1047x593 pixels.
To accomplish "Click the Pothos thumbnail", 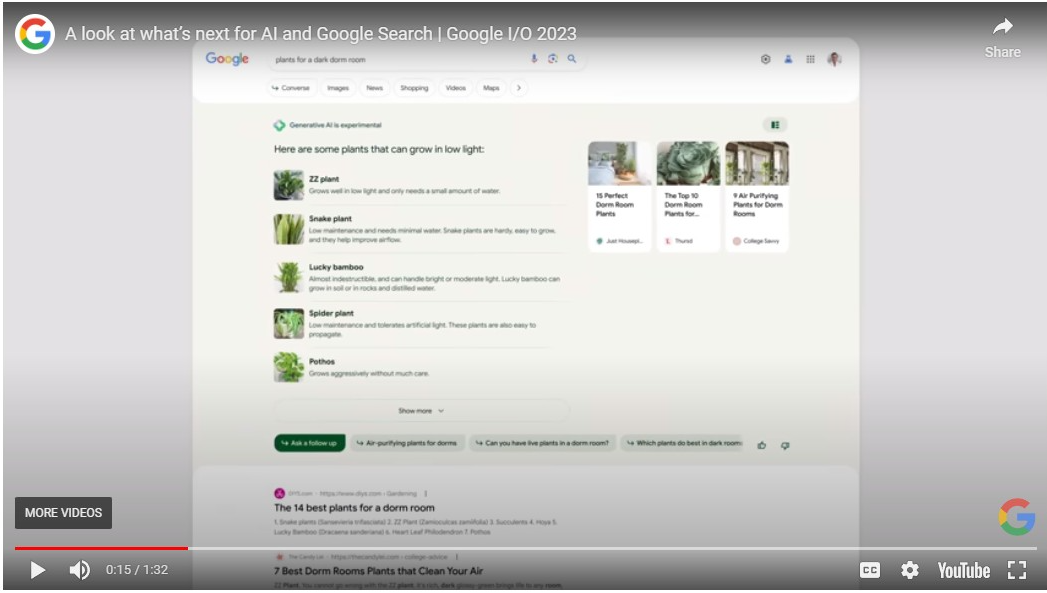I will pos(288,367).
